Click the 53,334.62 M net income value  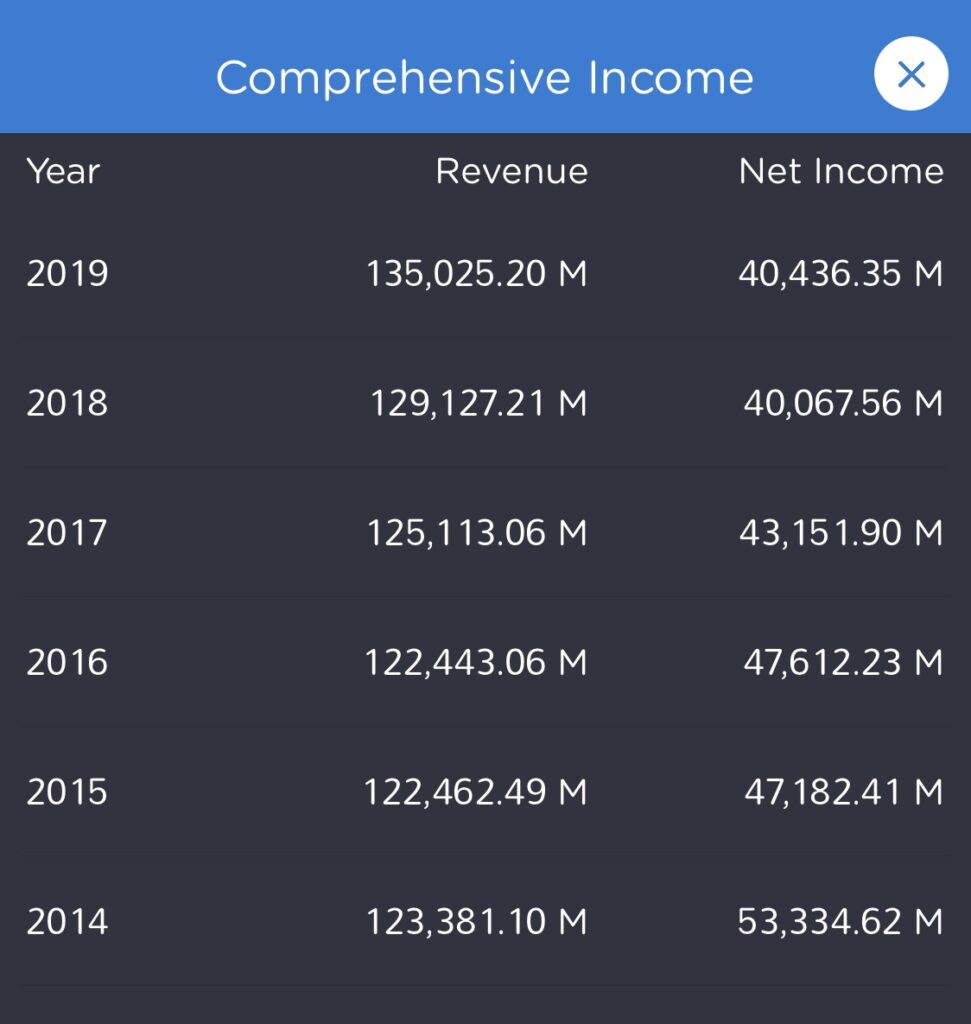(x=840, y=921)
